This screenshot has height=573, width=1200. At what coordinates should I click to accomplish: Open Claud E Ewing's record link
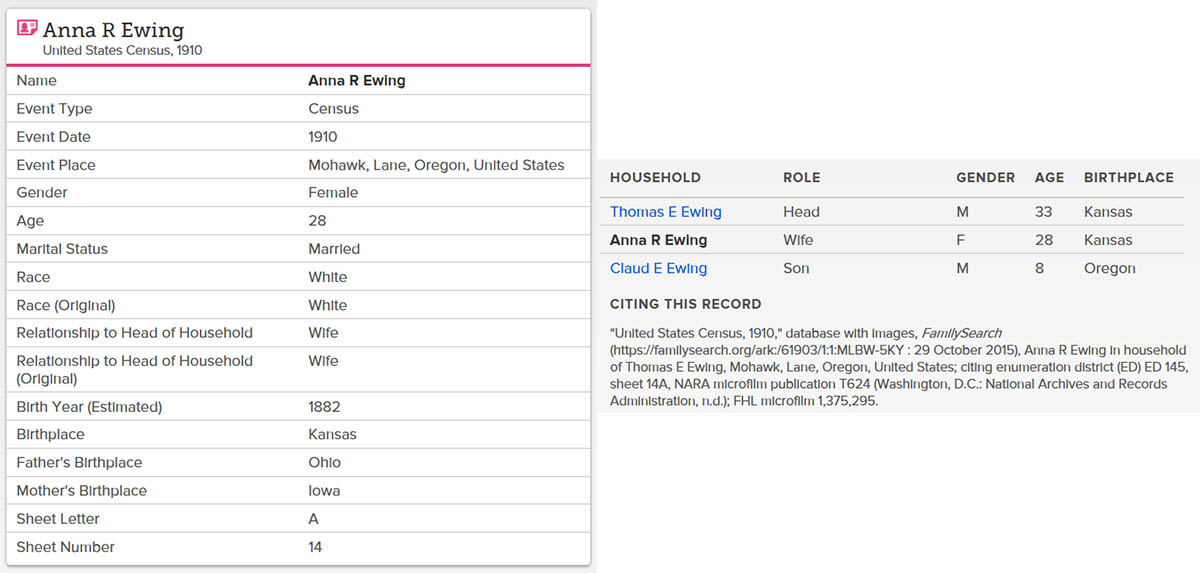(659, 268)
